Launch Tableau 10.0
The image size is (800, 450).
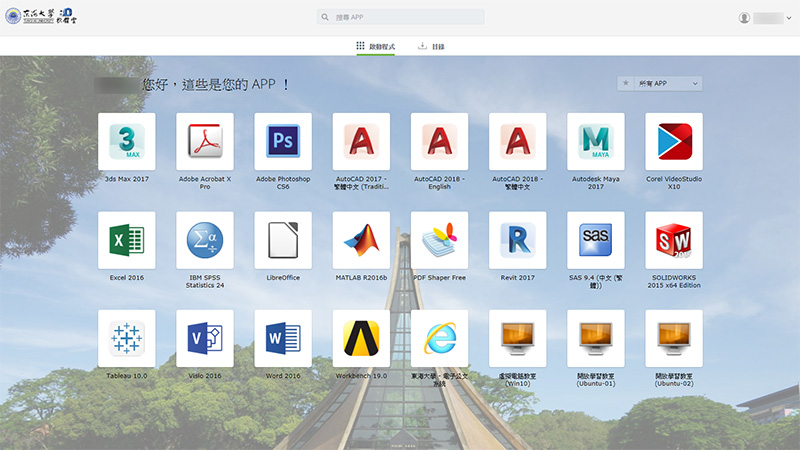127,338
